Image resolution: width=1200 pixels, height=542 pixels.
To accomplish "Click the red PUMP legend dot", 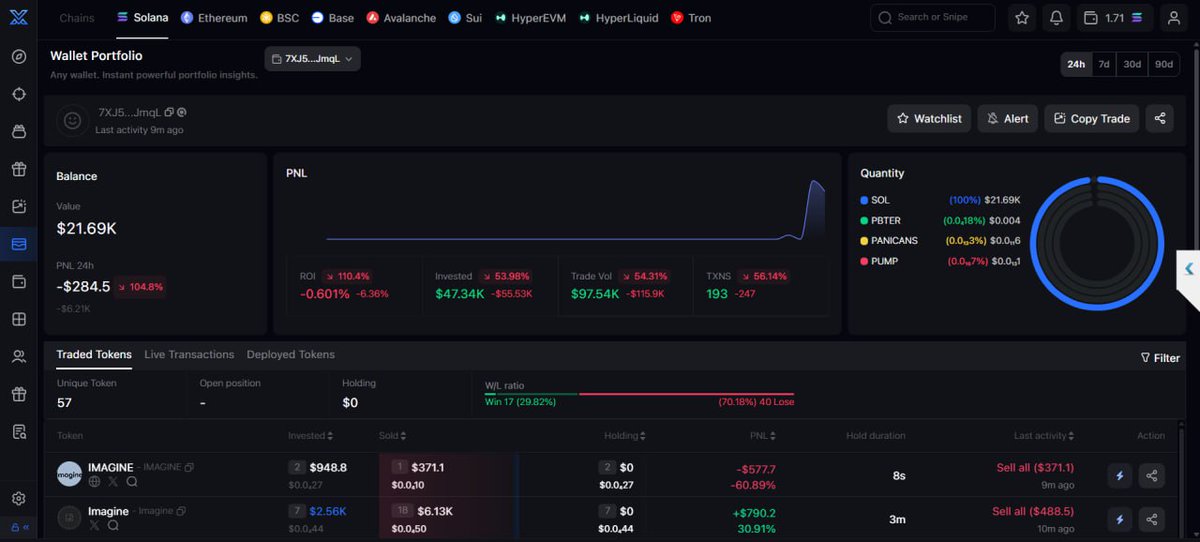I will click(x=864, y=261).
